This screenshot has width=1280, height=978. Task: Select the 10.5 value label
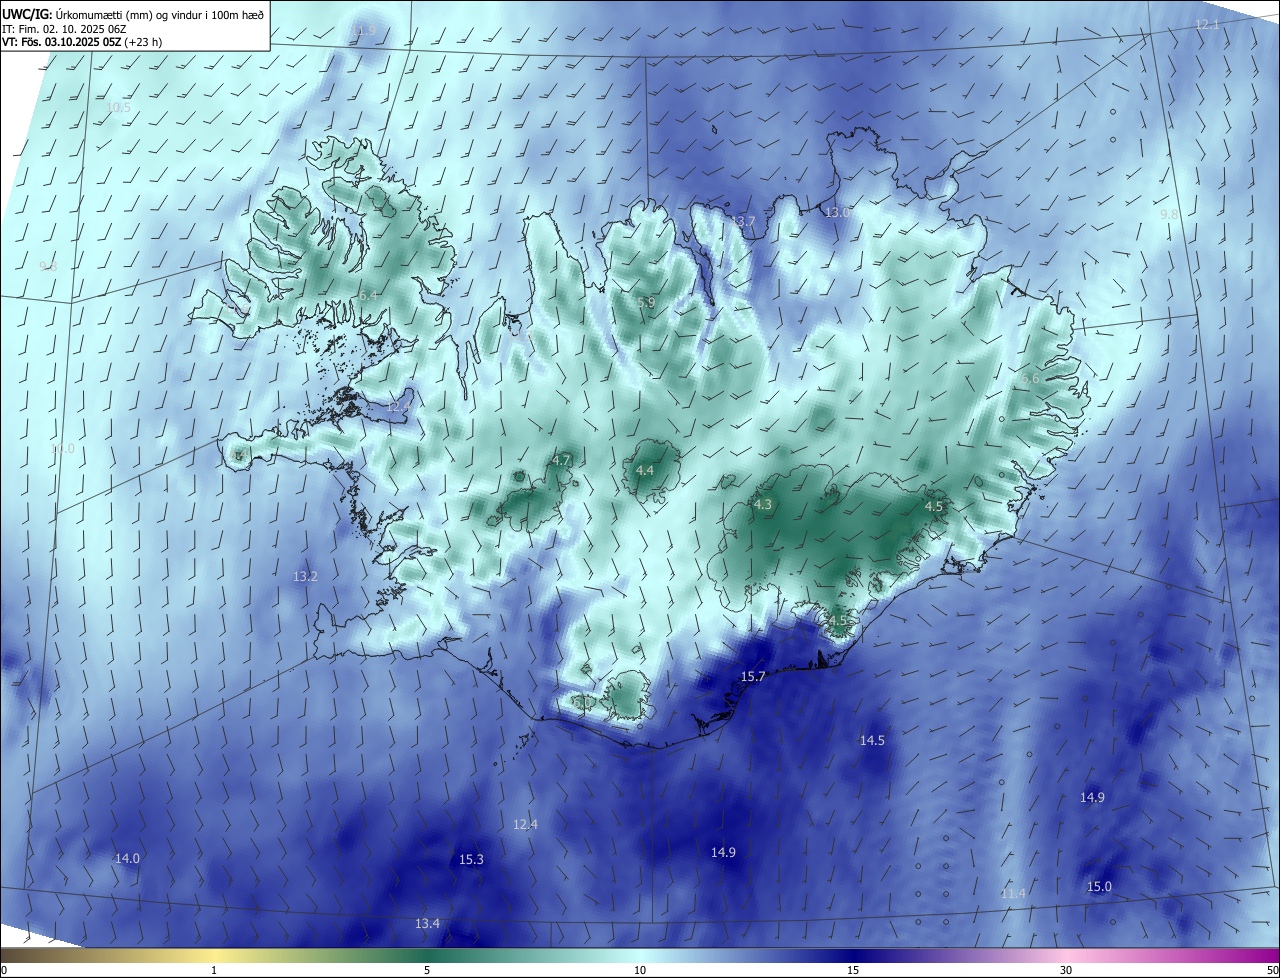[x=118, y=107]
